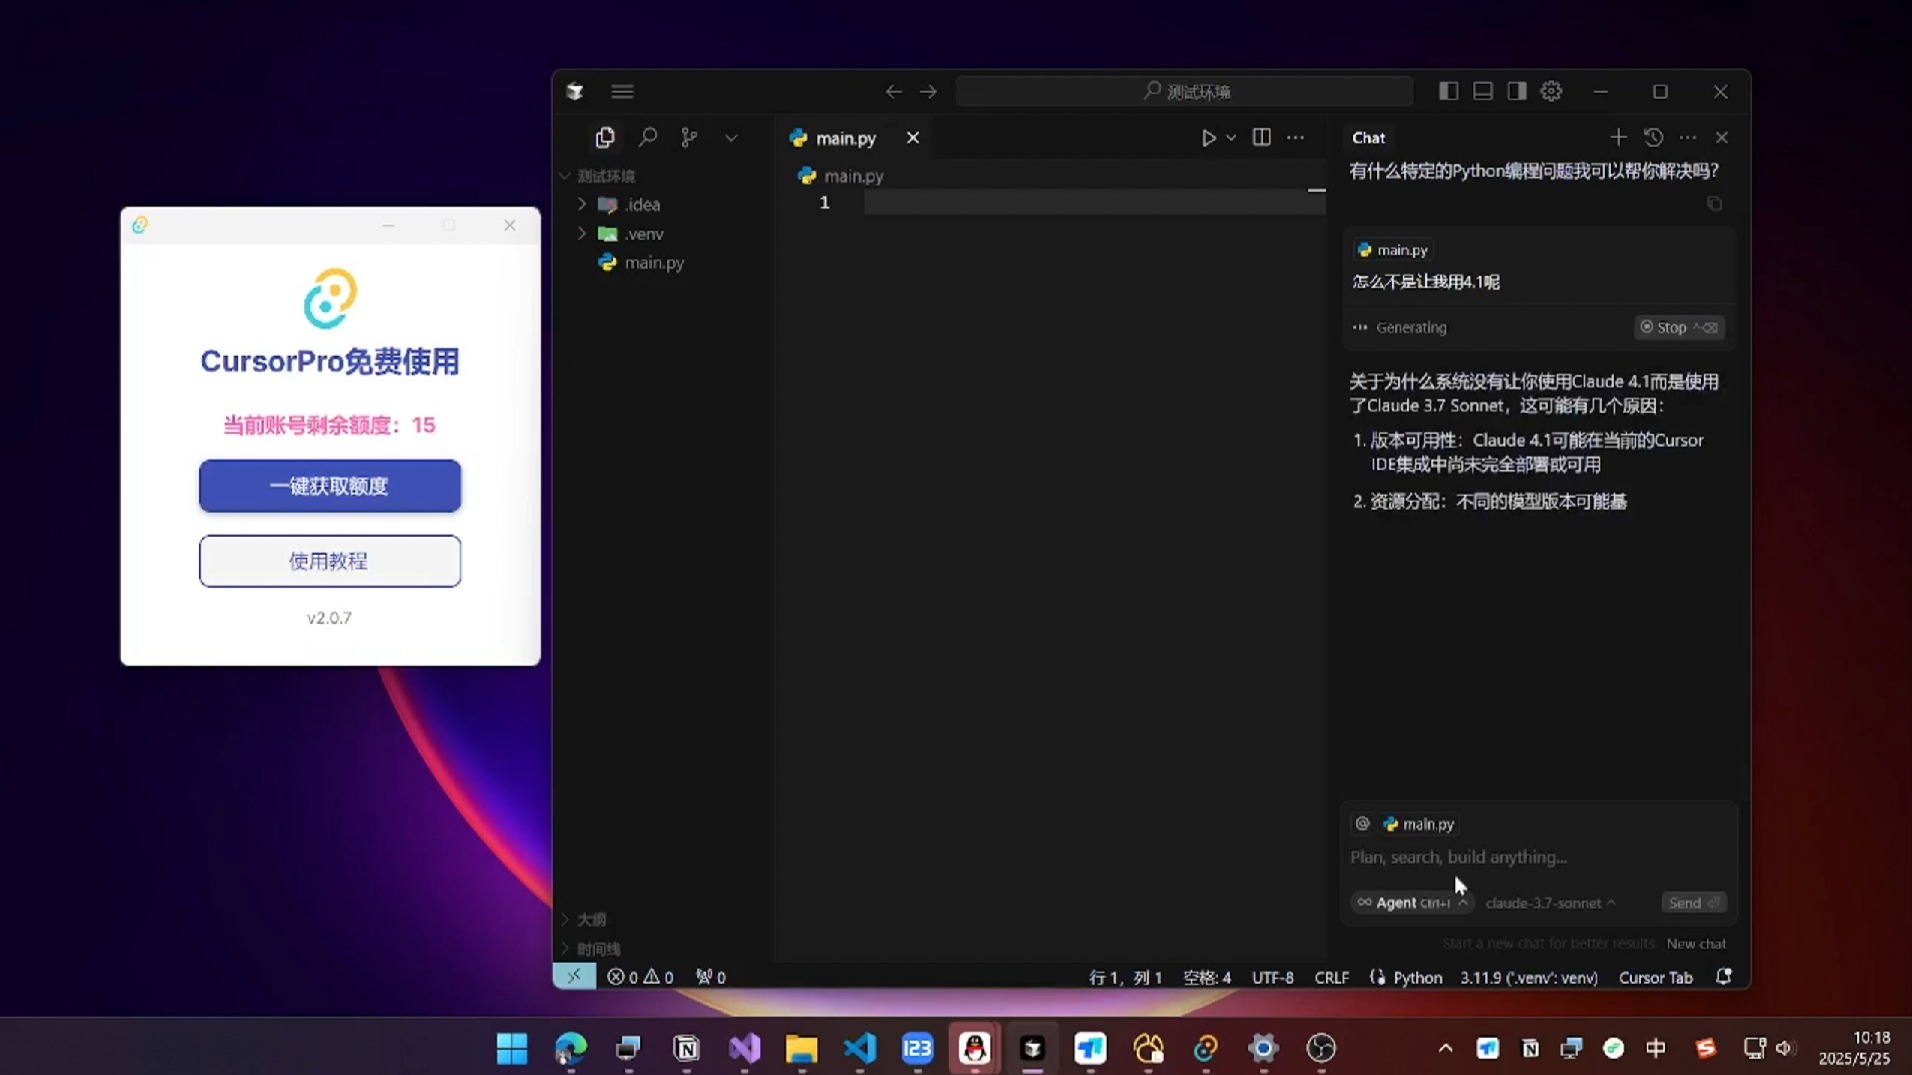This screenshot has width=1912, height=1075.
Task: Open notifications bell in status bar
Action: [x=1723, y=977]
